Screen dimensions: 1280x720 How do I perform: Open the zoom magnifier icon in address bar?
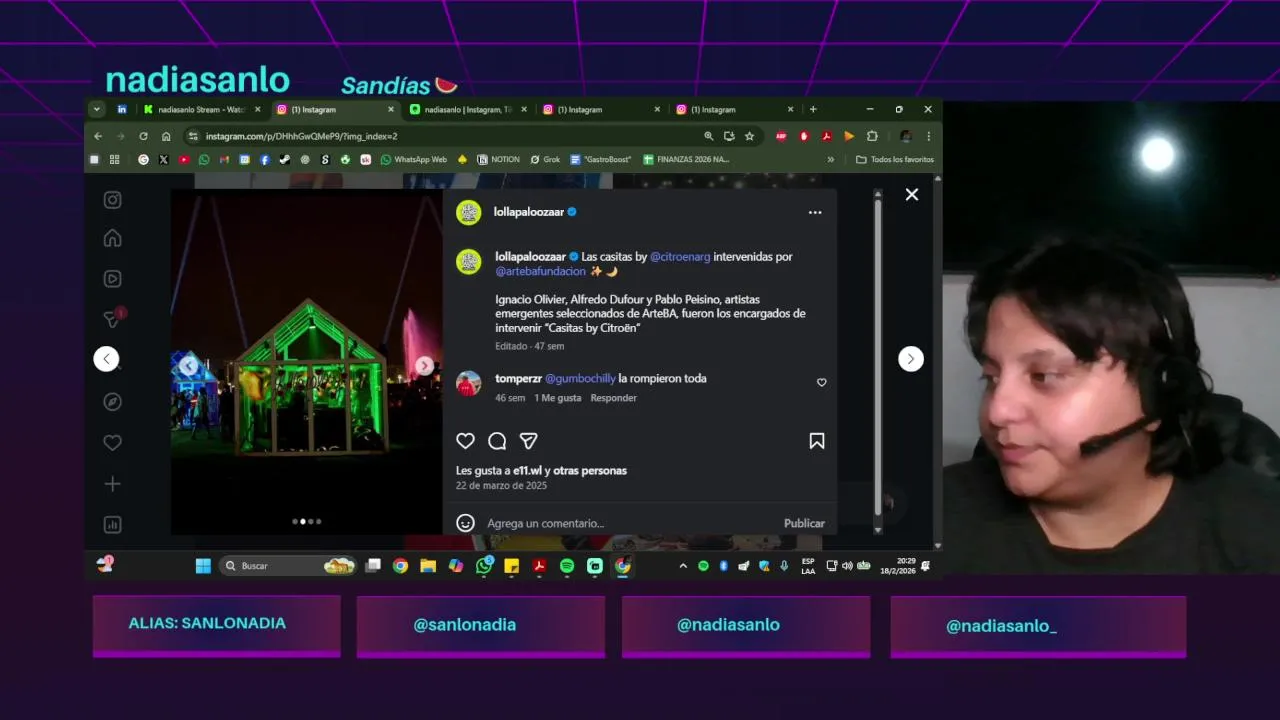pyautogui.click(x=709, y=136)
